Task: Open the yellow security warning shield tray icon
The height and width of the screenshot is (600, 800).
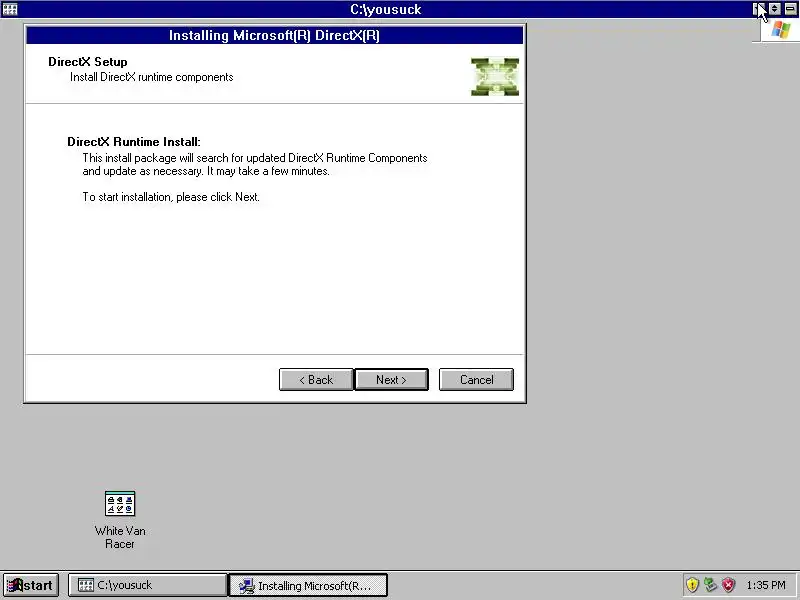Action: (x=692, y=585)
